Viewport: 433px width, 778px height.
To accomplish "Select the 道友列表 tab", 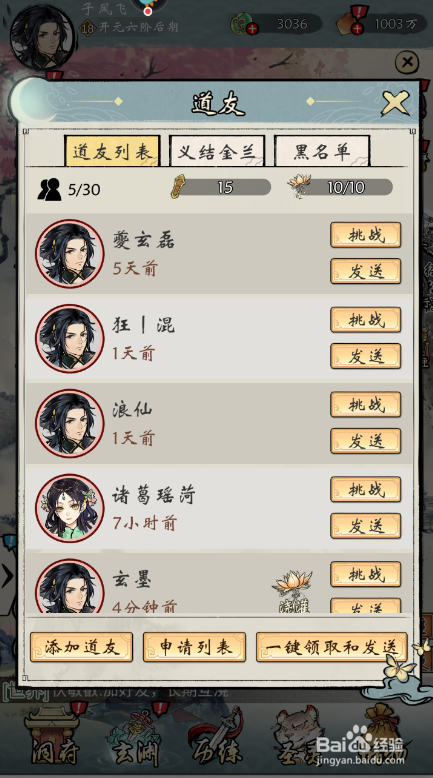I will [112, 151].
